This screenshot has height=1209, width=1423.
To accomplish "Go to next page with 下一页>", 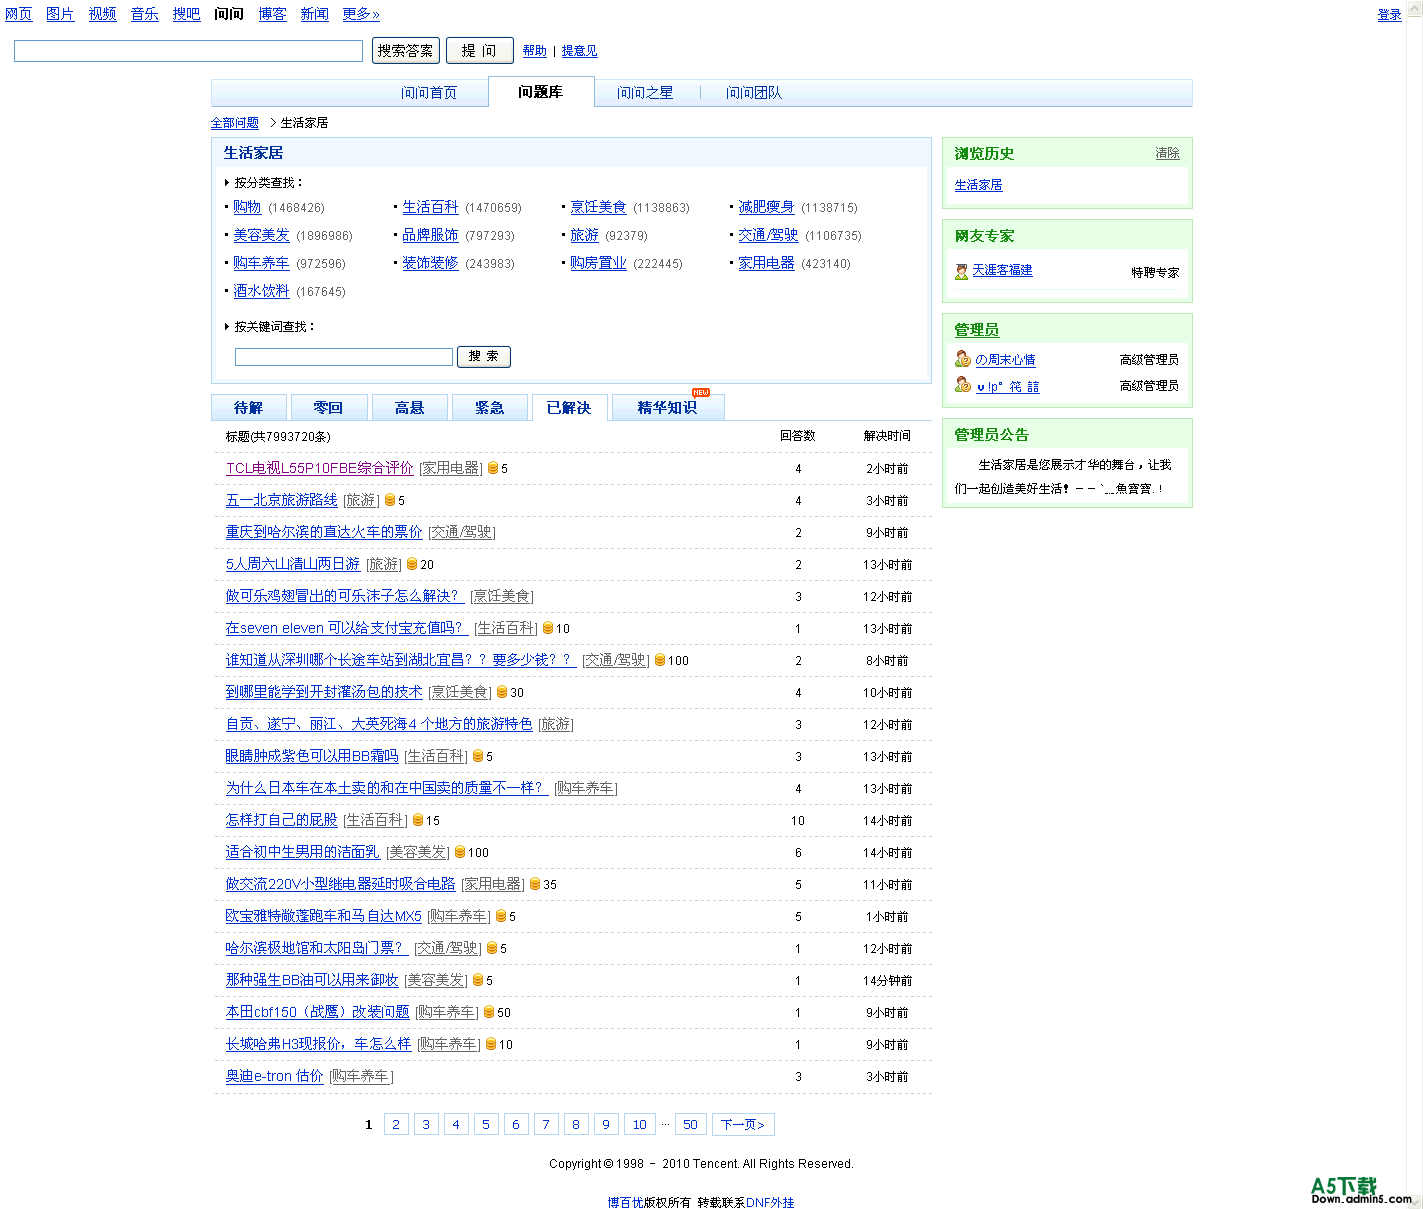I will click(743, 1125).
